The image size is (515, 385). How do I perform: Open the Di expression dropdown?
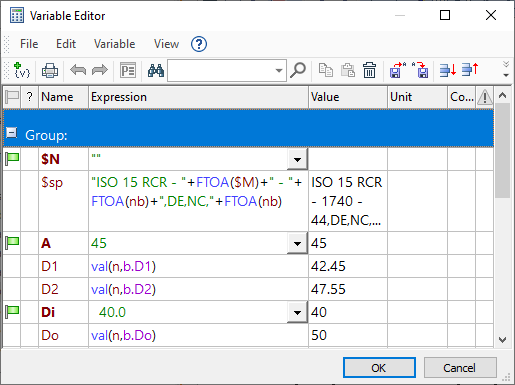tap(297, 312)
